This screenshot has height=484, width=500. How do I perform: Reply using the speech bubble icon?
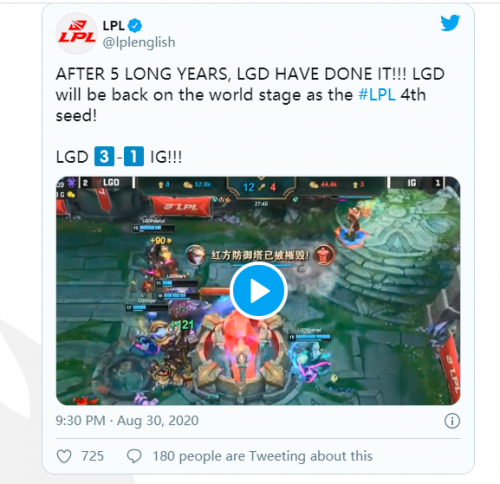click(x=134, y=456)
